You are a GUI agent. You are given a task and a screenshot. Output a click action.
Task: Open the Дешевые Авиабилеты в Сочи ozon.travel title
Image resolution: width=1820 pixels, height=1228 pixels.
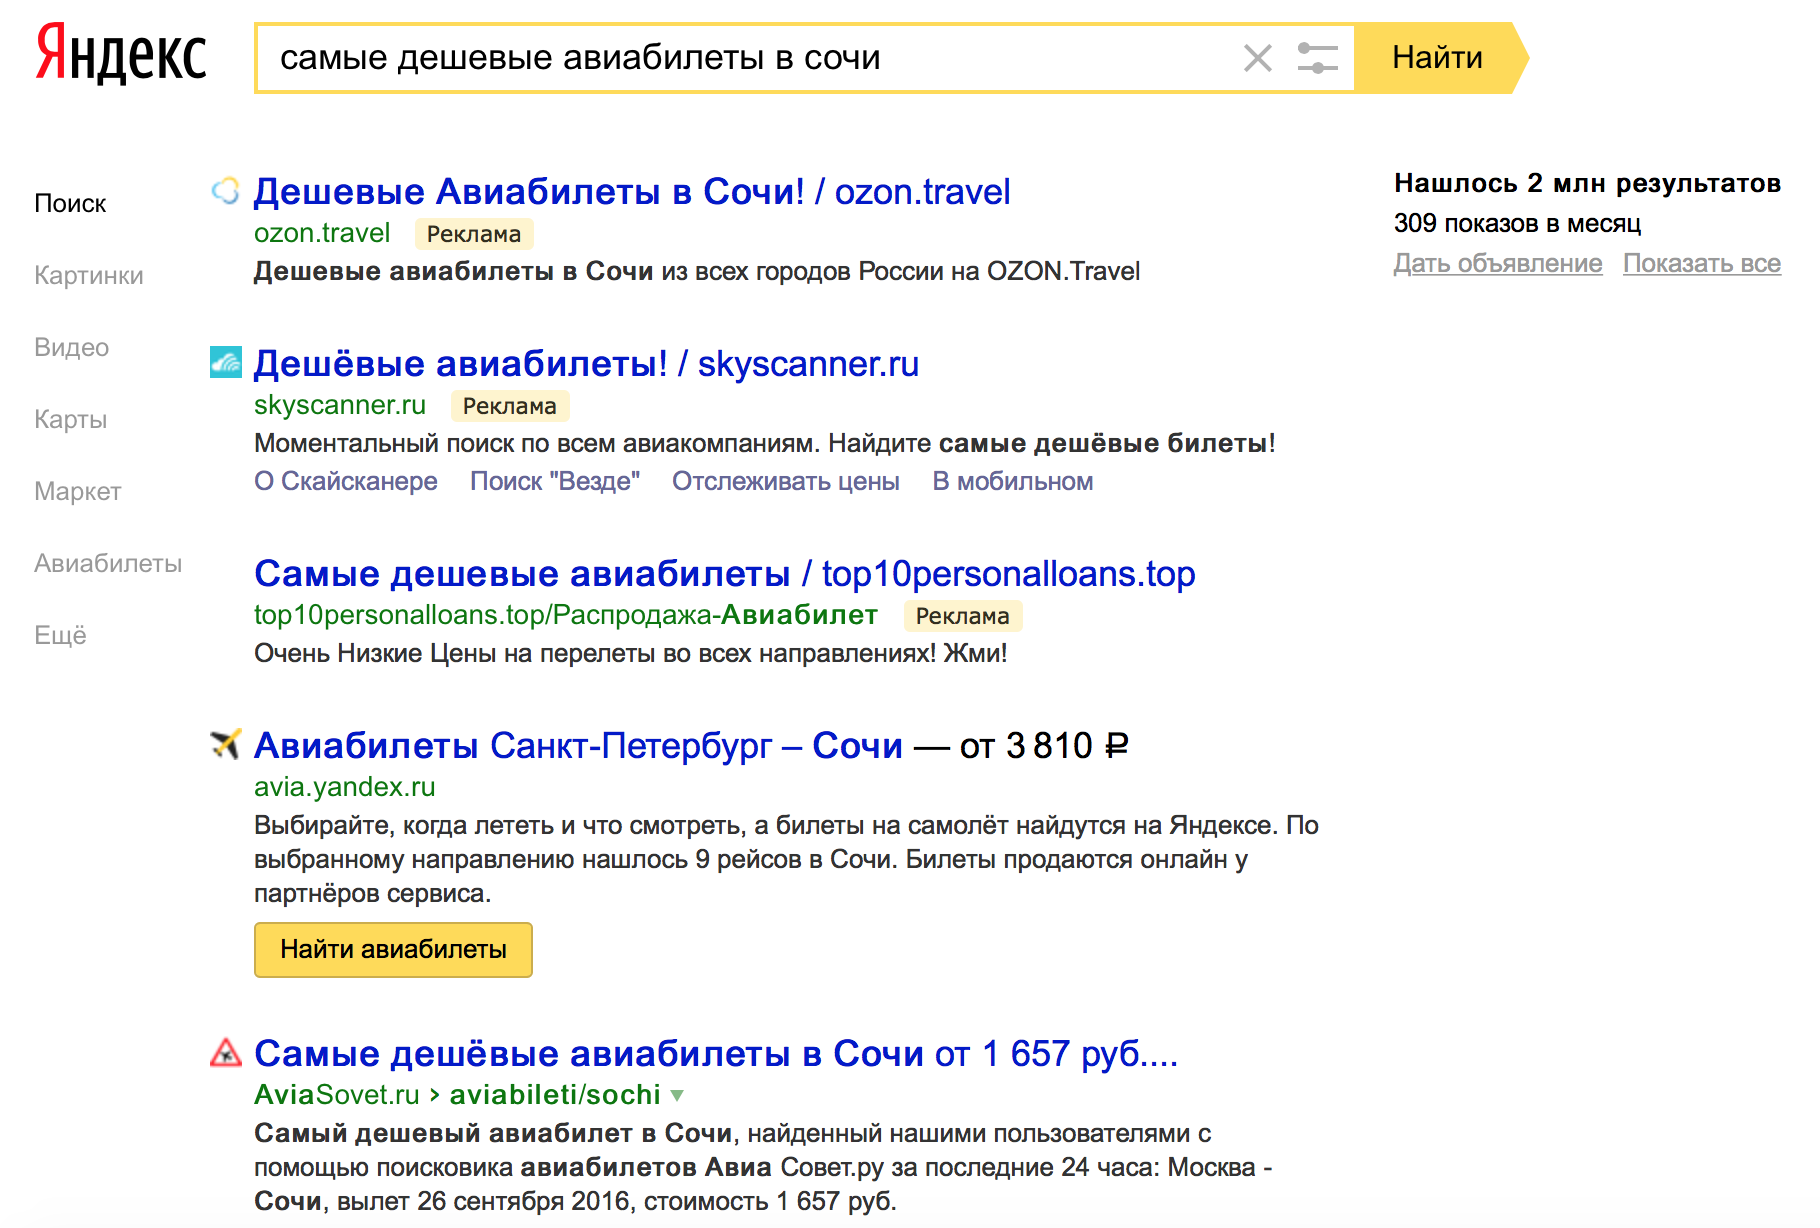(x=632, y=191)
